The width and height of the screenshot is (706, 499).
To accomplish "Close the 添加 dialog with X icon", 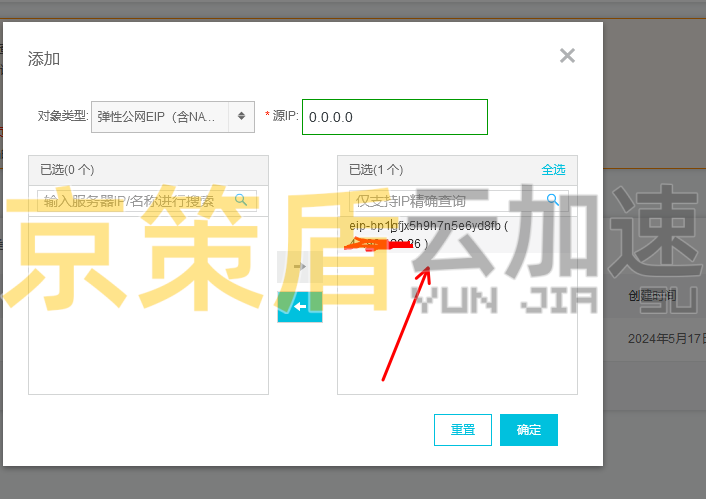I will pos(567,56).
